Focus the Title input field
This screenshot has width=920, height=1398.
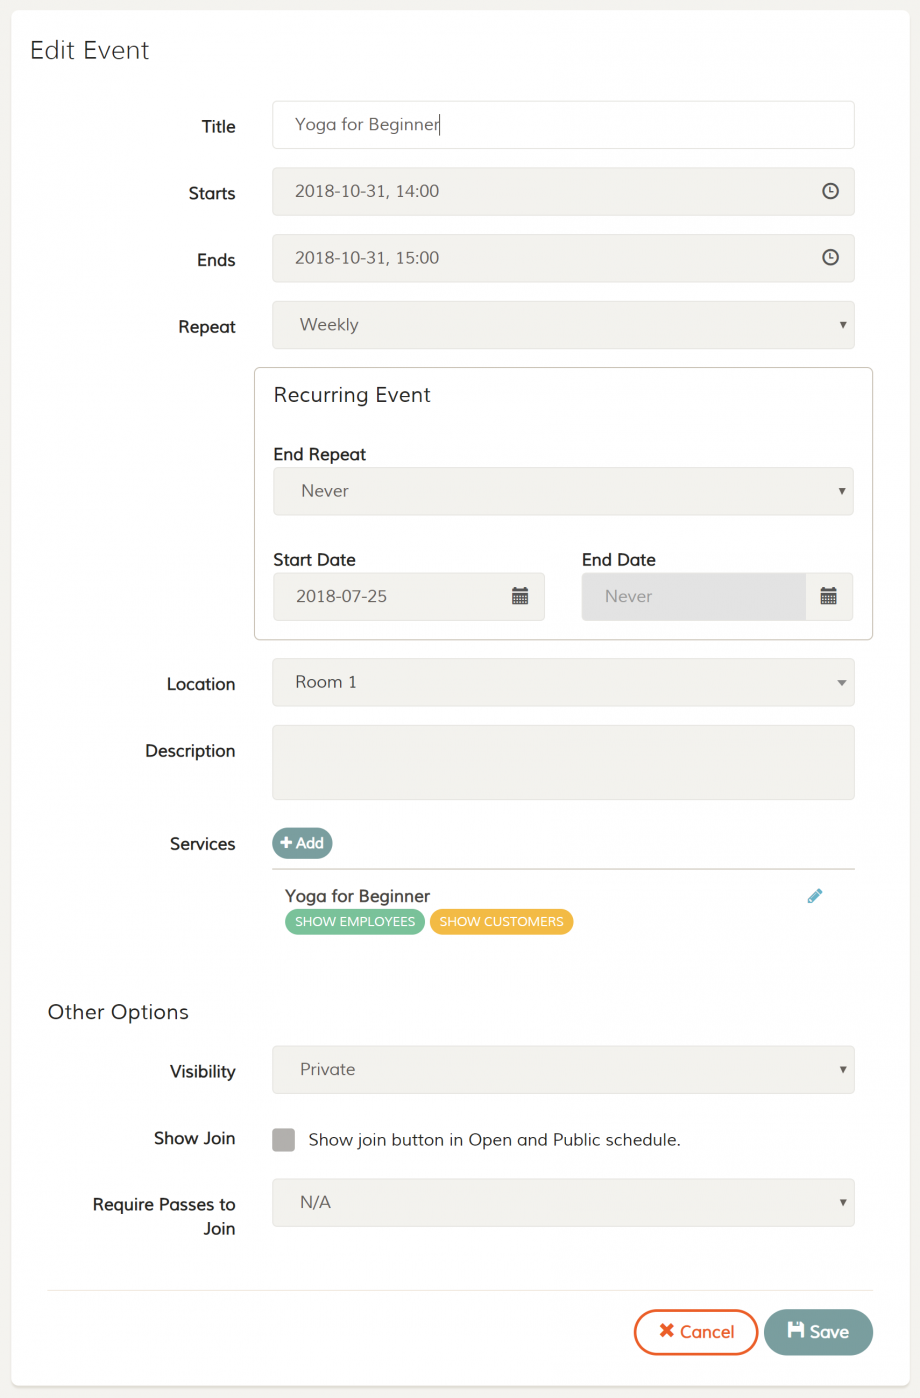coord(563,125)
